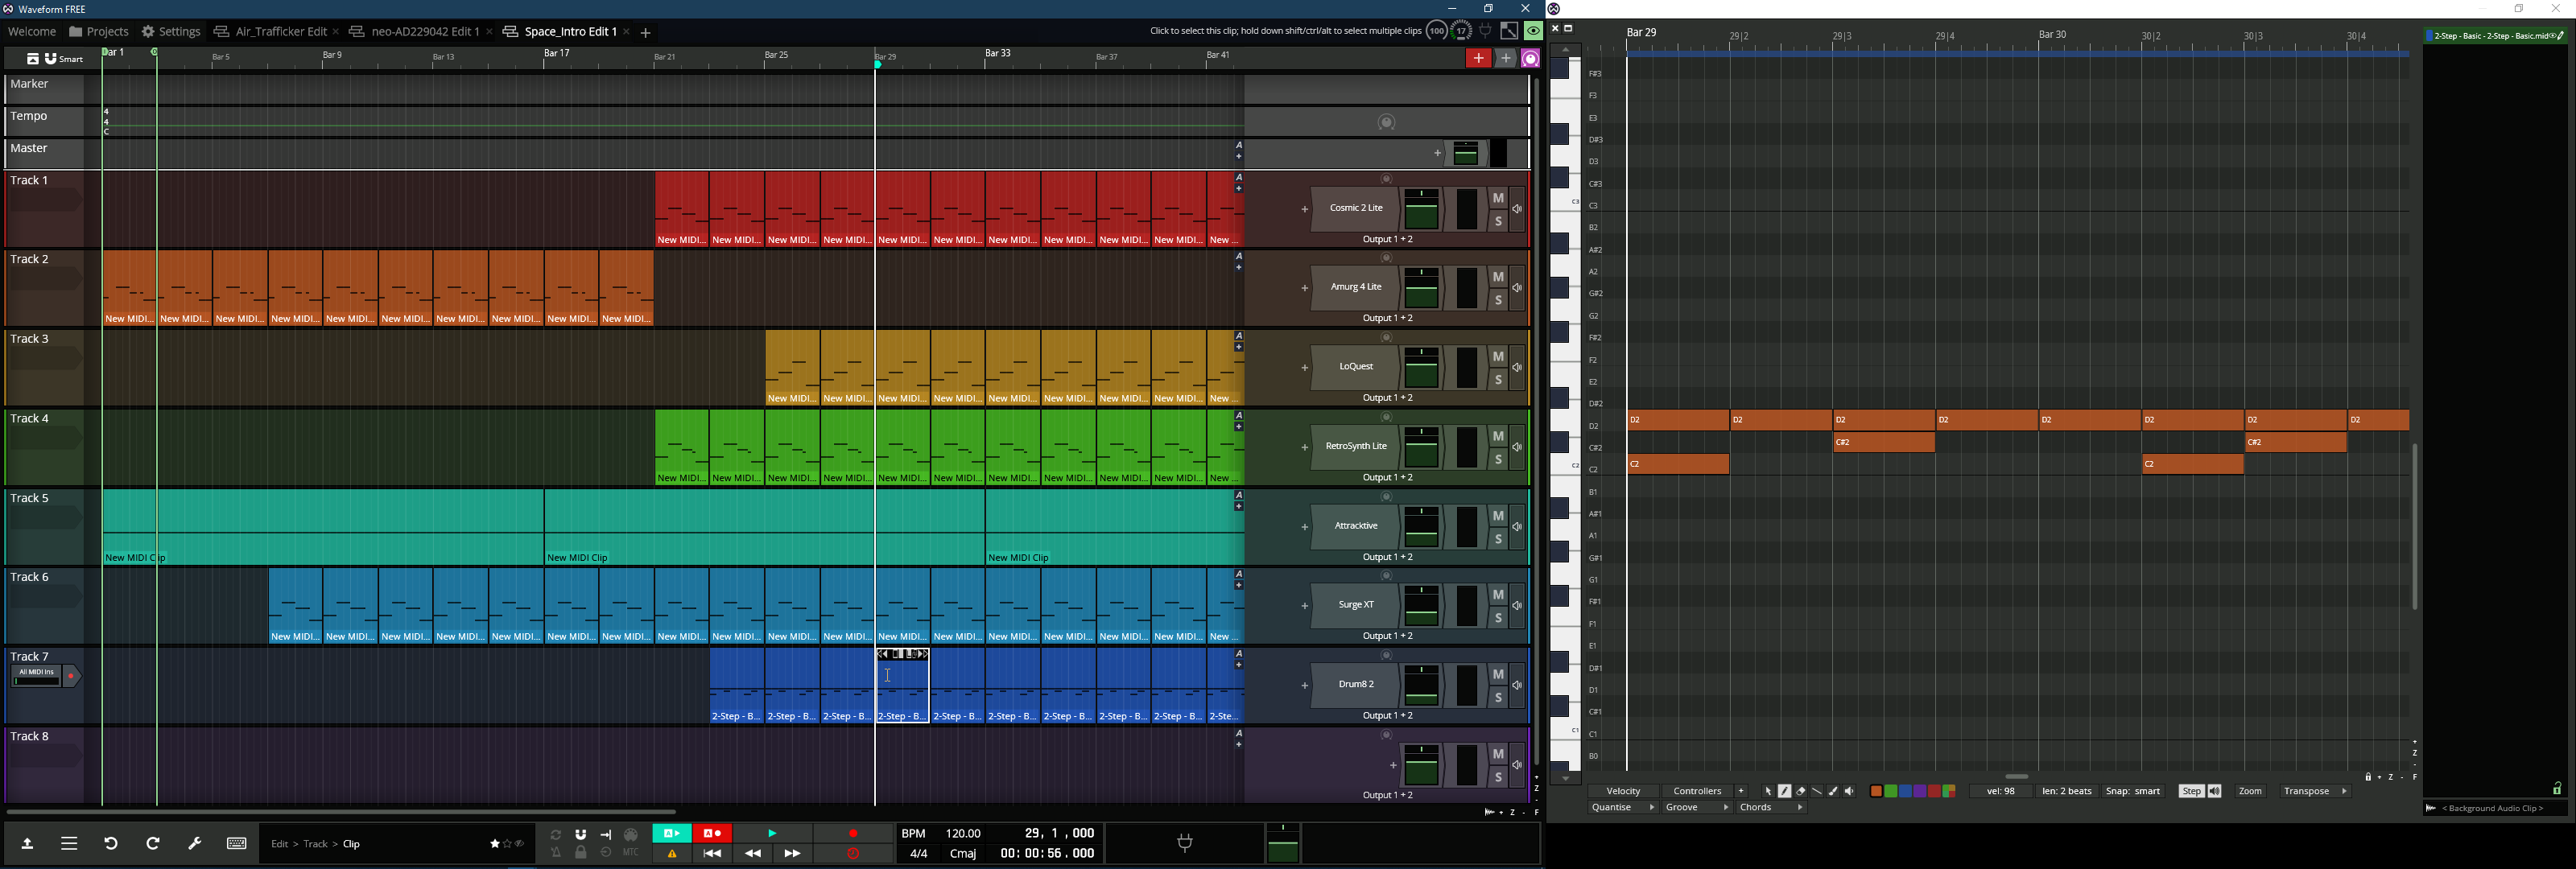The image size is (2576, 869).
Task: Open the Projects tab
Action: tap(99, 32)
